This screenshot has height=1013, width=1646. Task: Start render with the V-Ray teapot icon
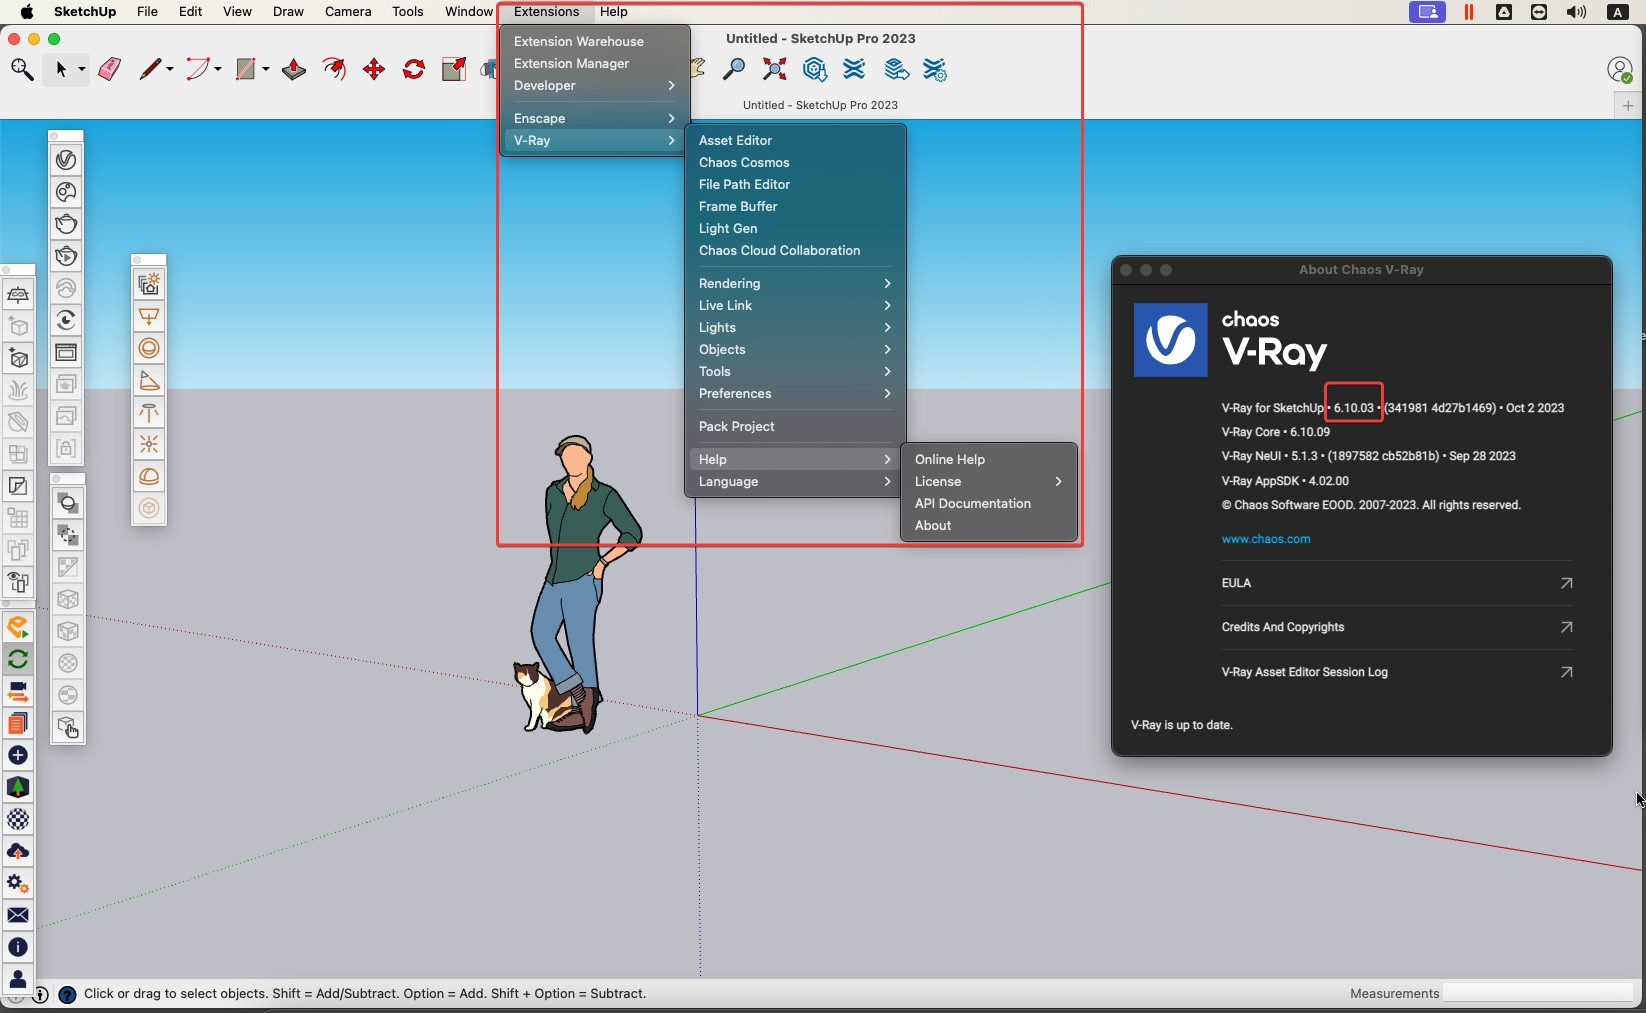pyautogui.click(x=66, y=224)
